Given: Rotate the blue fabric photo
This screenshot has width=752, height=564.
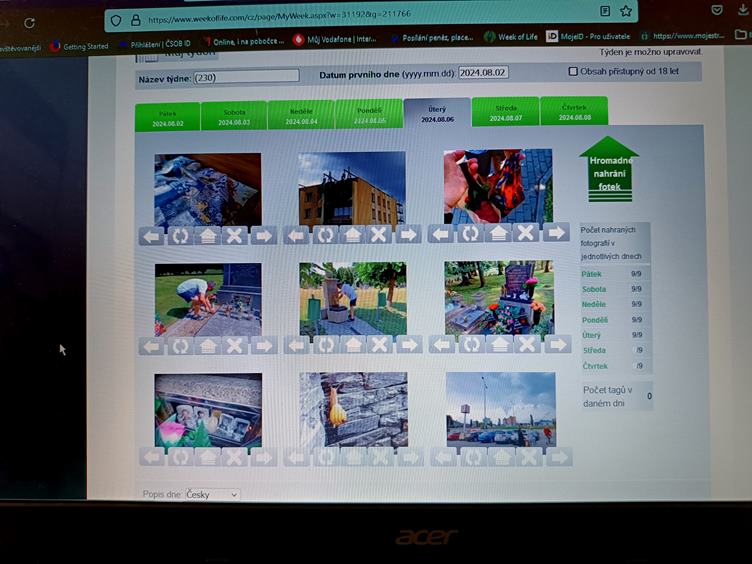Looking at the screenshot, I should tap(180, 236).
